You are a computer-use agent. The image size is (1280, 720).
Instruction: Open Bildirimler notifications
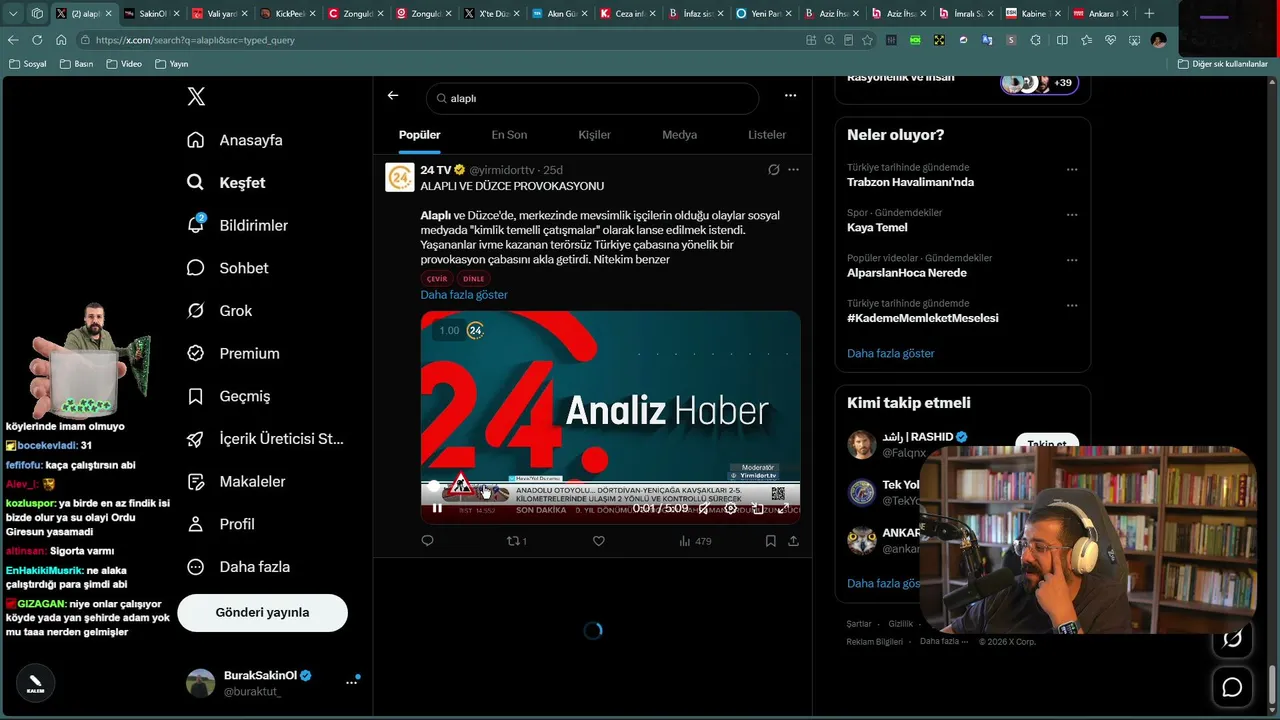(x=237, y=226)
